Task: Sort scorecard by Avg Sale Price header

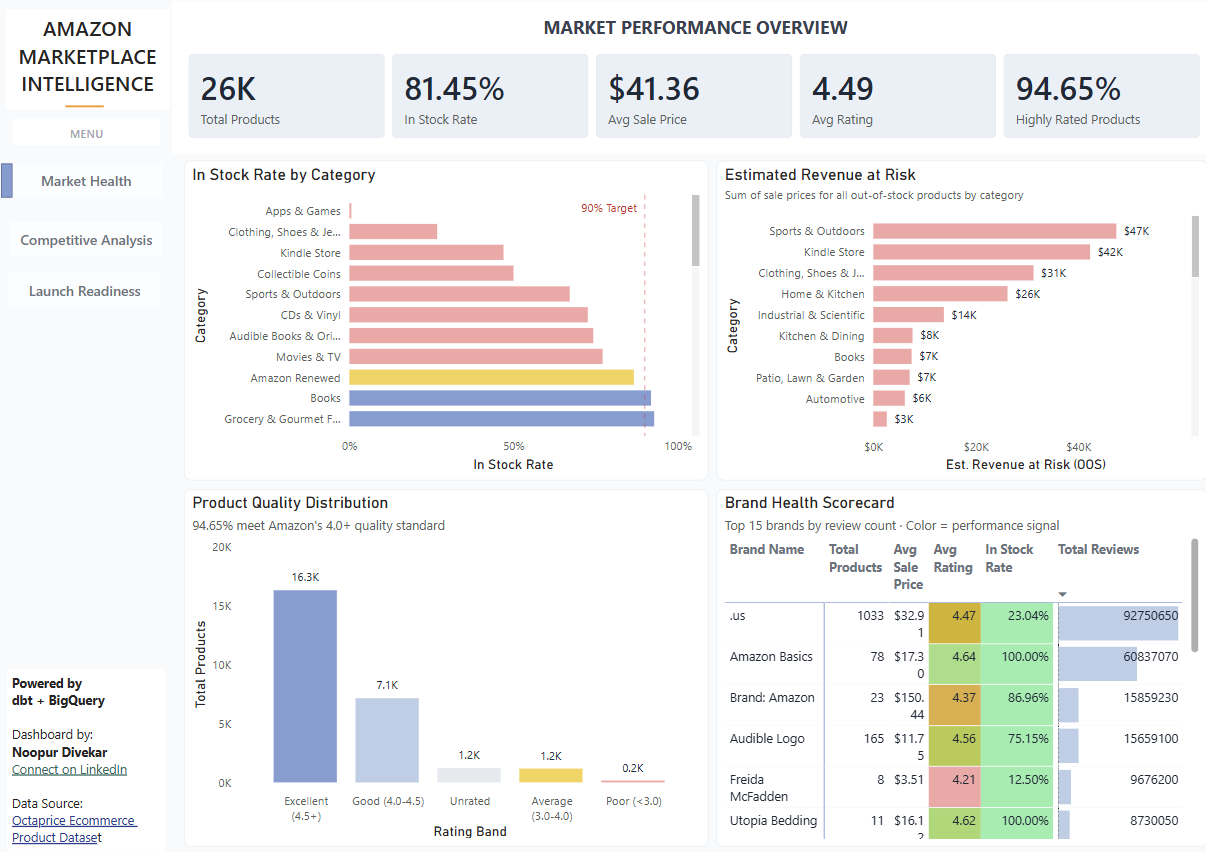Action: click(x=908, y=567)
